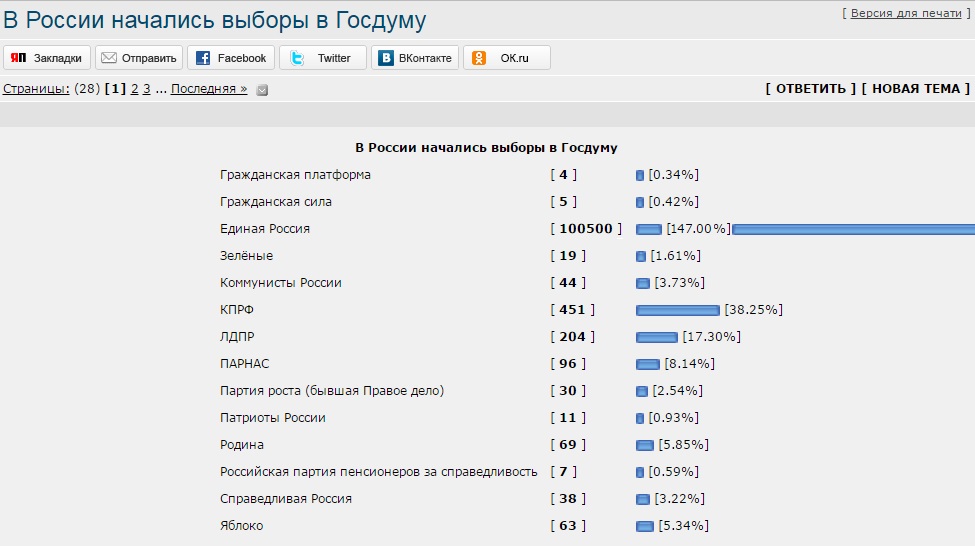Click the Yandex Закладки bookmark icon
The height and width of the screenshot is (546, 975).
[18, 58]
